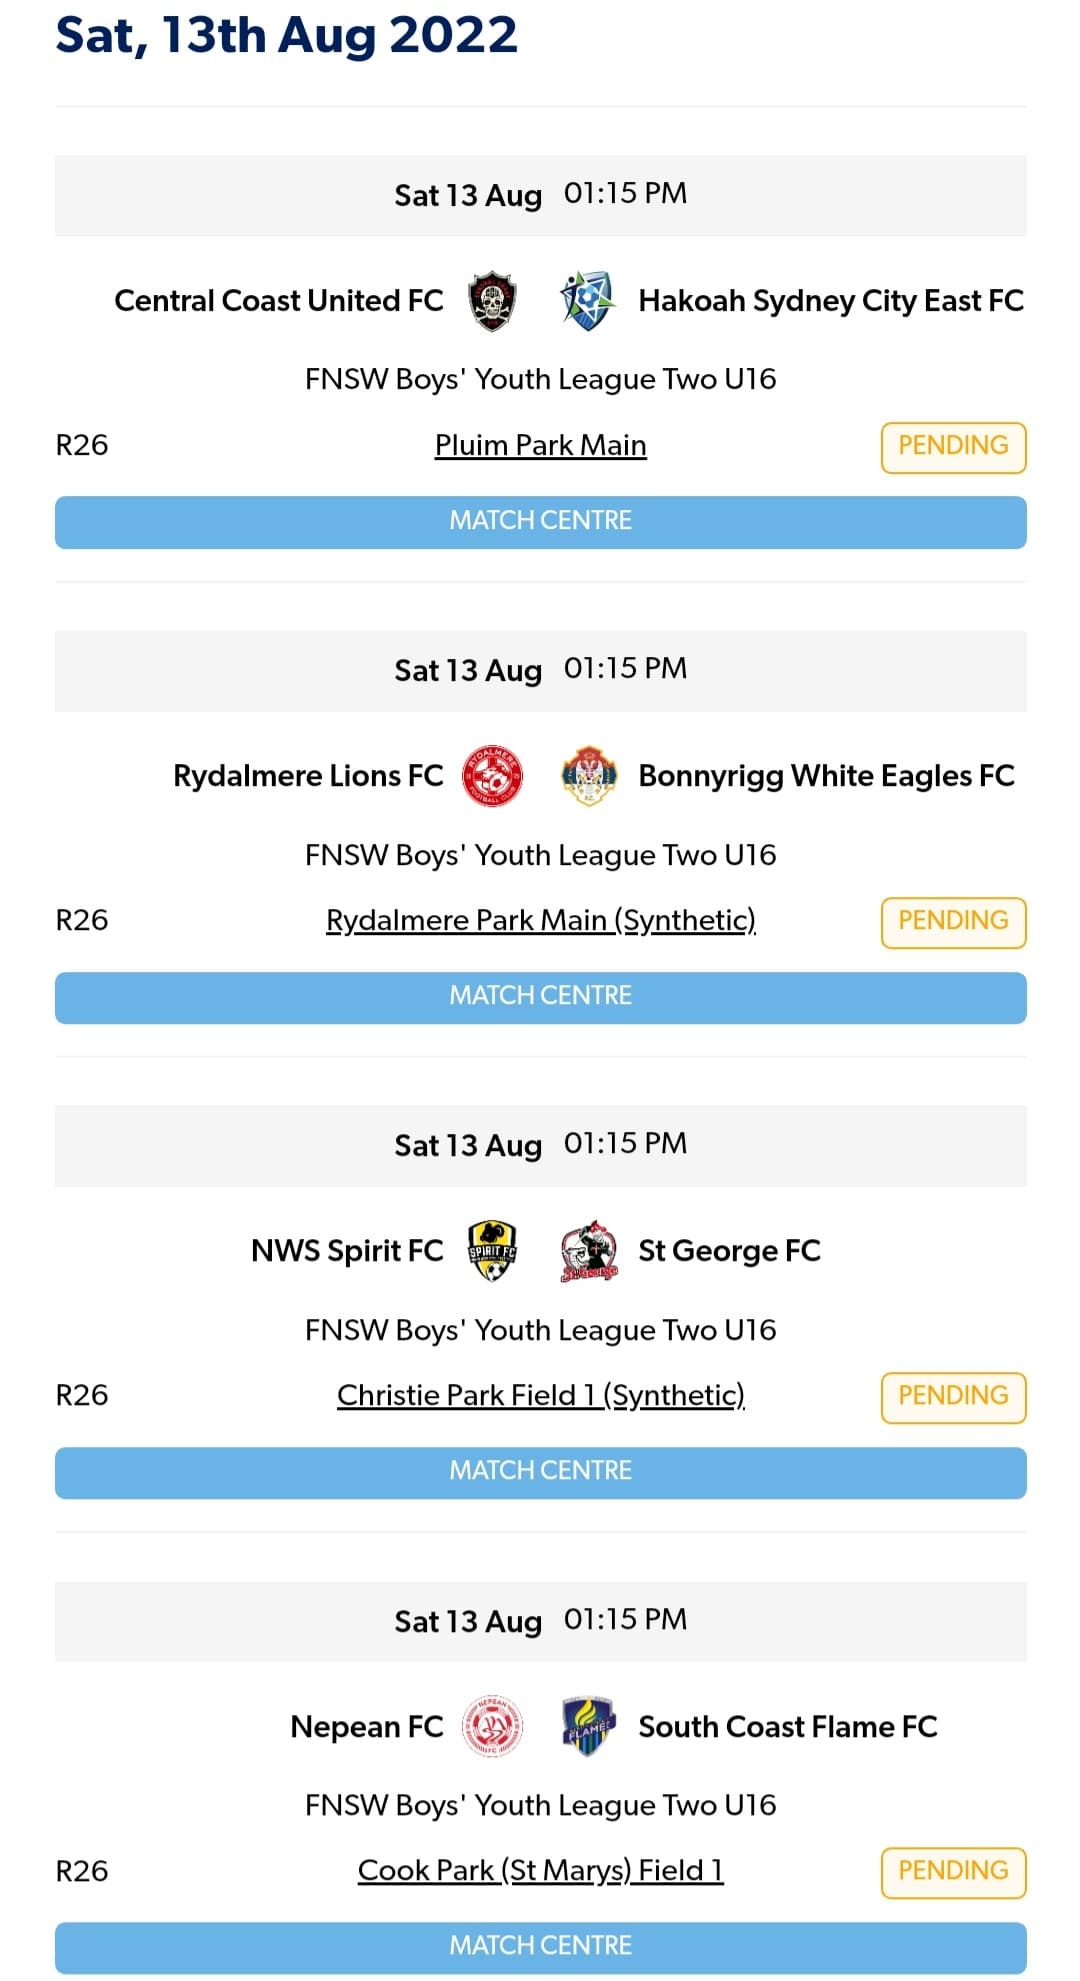Click PENDING badge next to Rydalmere Park Main
This screenshot has width=1080, height=1981.
point(953,921)
